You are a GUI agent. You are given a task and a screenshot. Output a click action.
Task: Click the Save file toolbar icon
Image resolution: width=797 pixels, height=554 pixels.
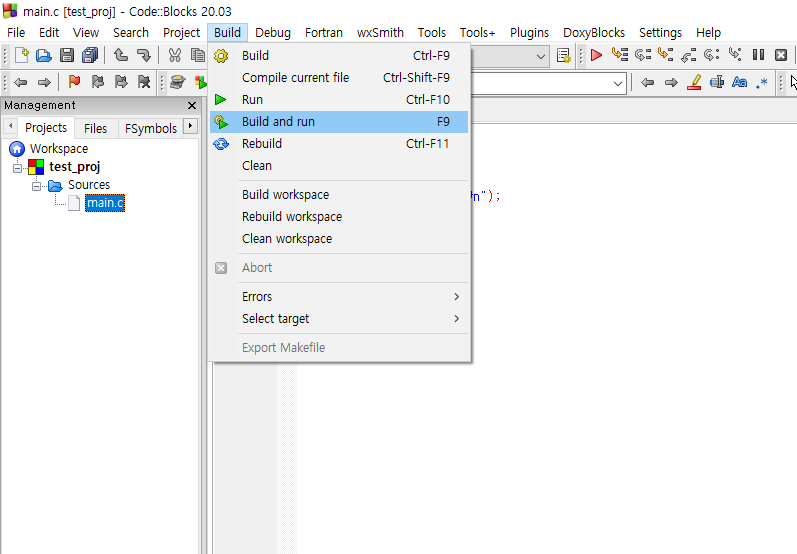click(67, 55)
